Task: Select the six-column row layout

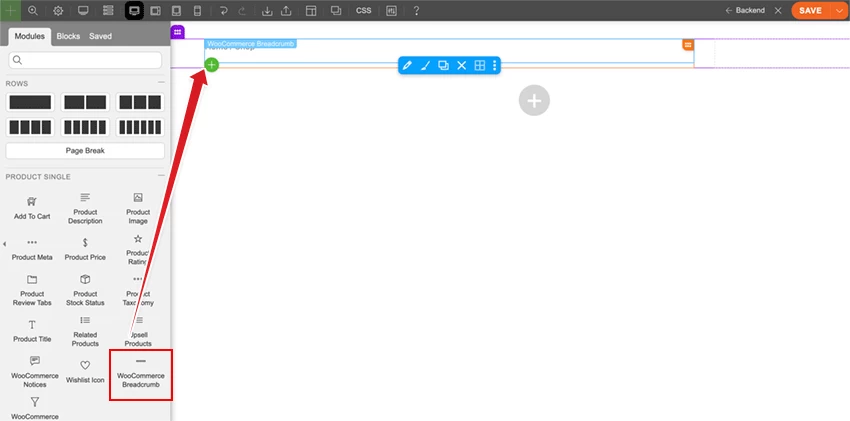Action: tap(140, 127)
